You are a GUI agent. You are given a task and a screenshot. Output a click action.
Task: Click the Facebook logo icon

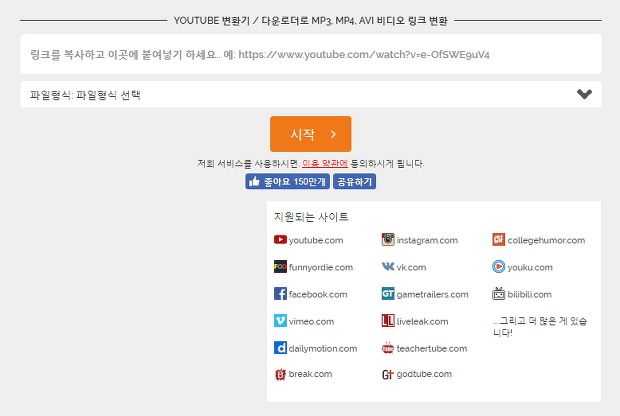(280, 294)
